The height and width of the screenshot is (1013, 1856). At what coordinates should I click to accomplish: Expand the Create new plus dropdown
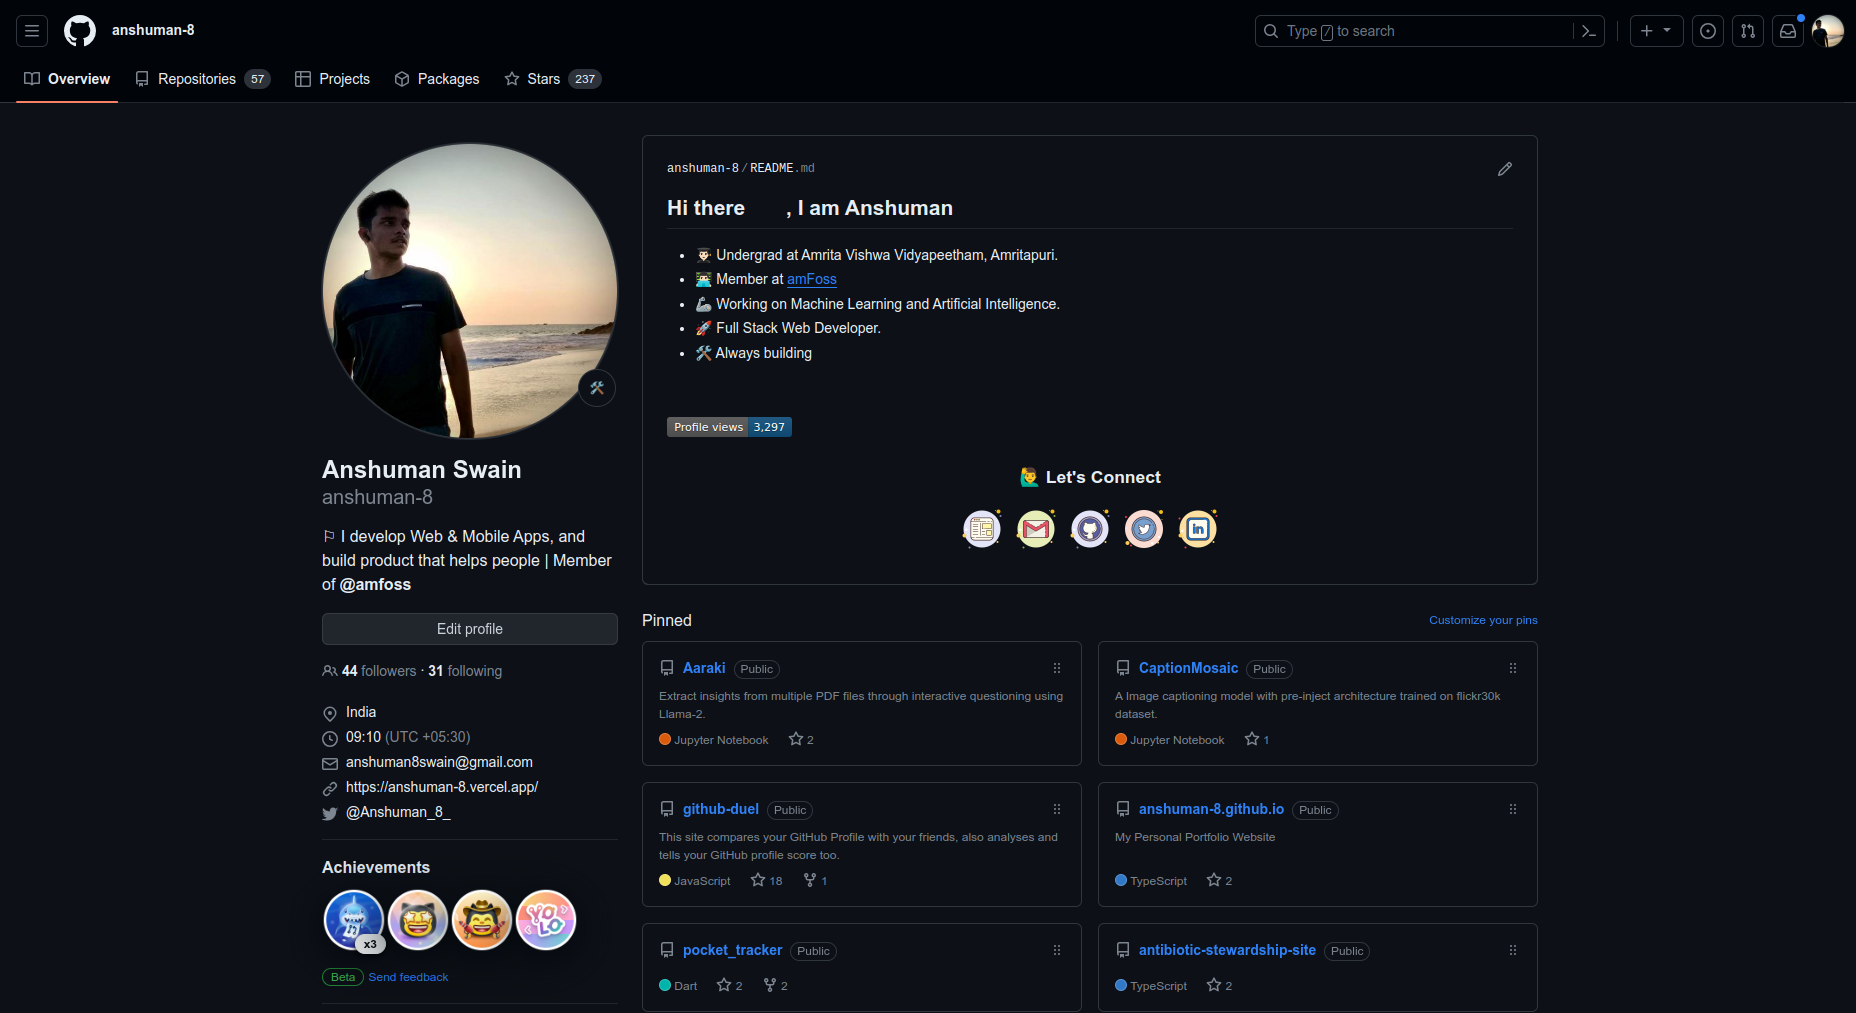pos(1656,31)
